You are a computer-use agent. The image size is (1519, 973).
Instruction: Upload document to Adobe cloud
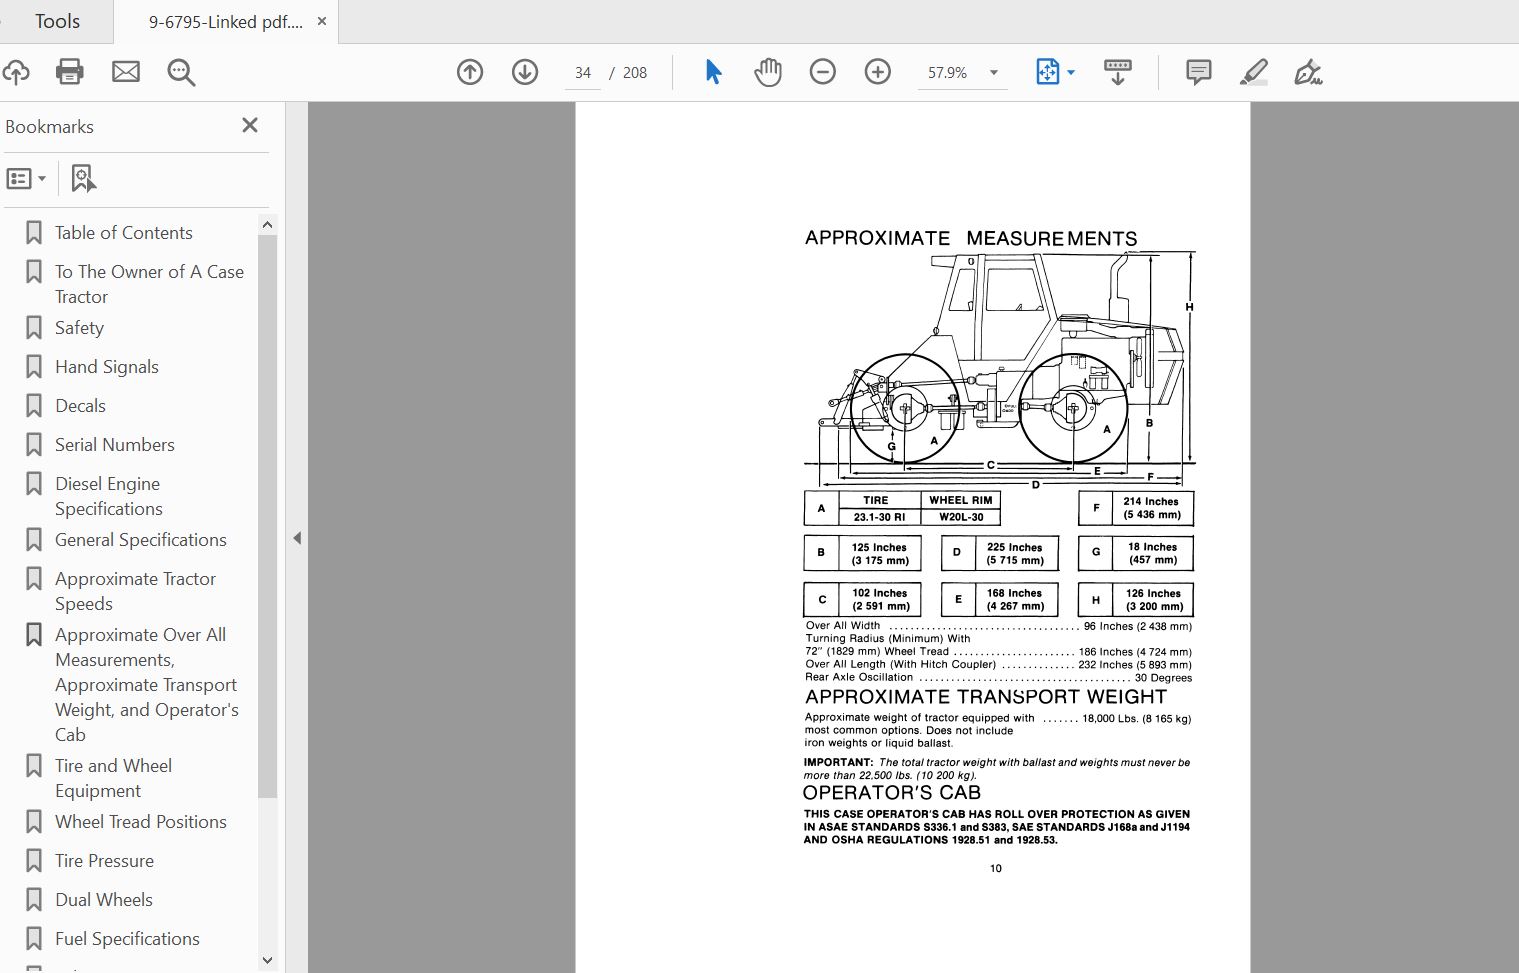(16, 71)
